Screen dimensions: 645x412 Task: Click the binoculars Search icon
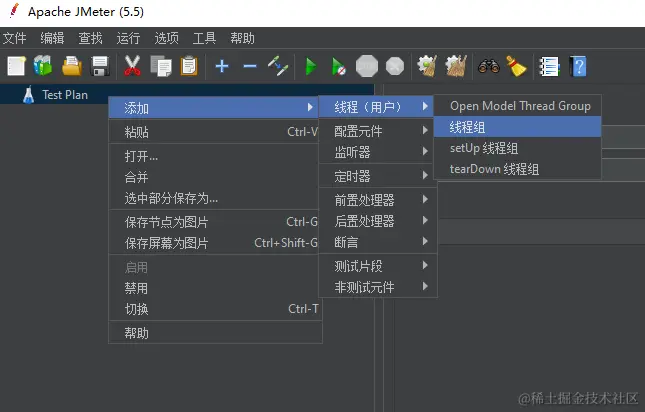(489, 66)
